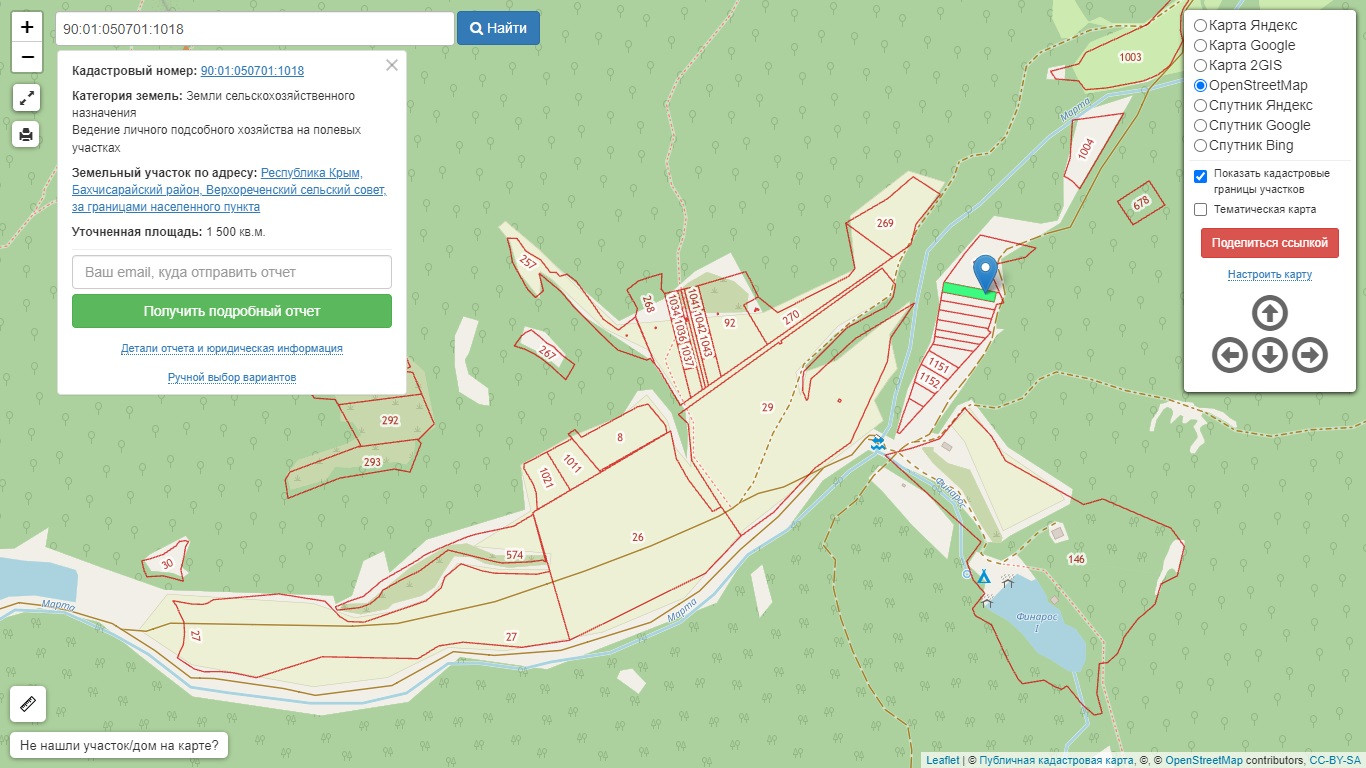Click parcel number 1152 on map
This screenshot has height=768, width=1366.
[929, 381]
